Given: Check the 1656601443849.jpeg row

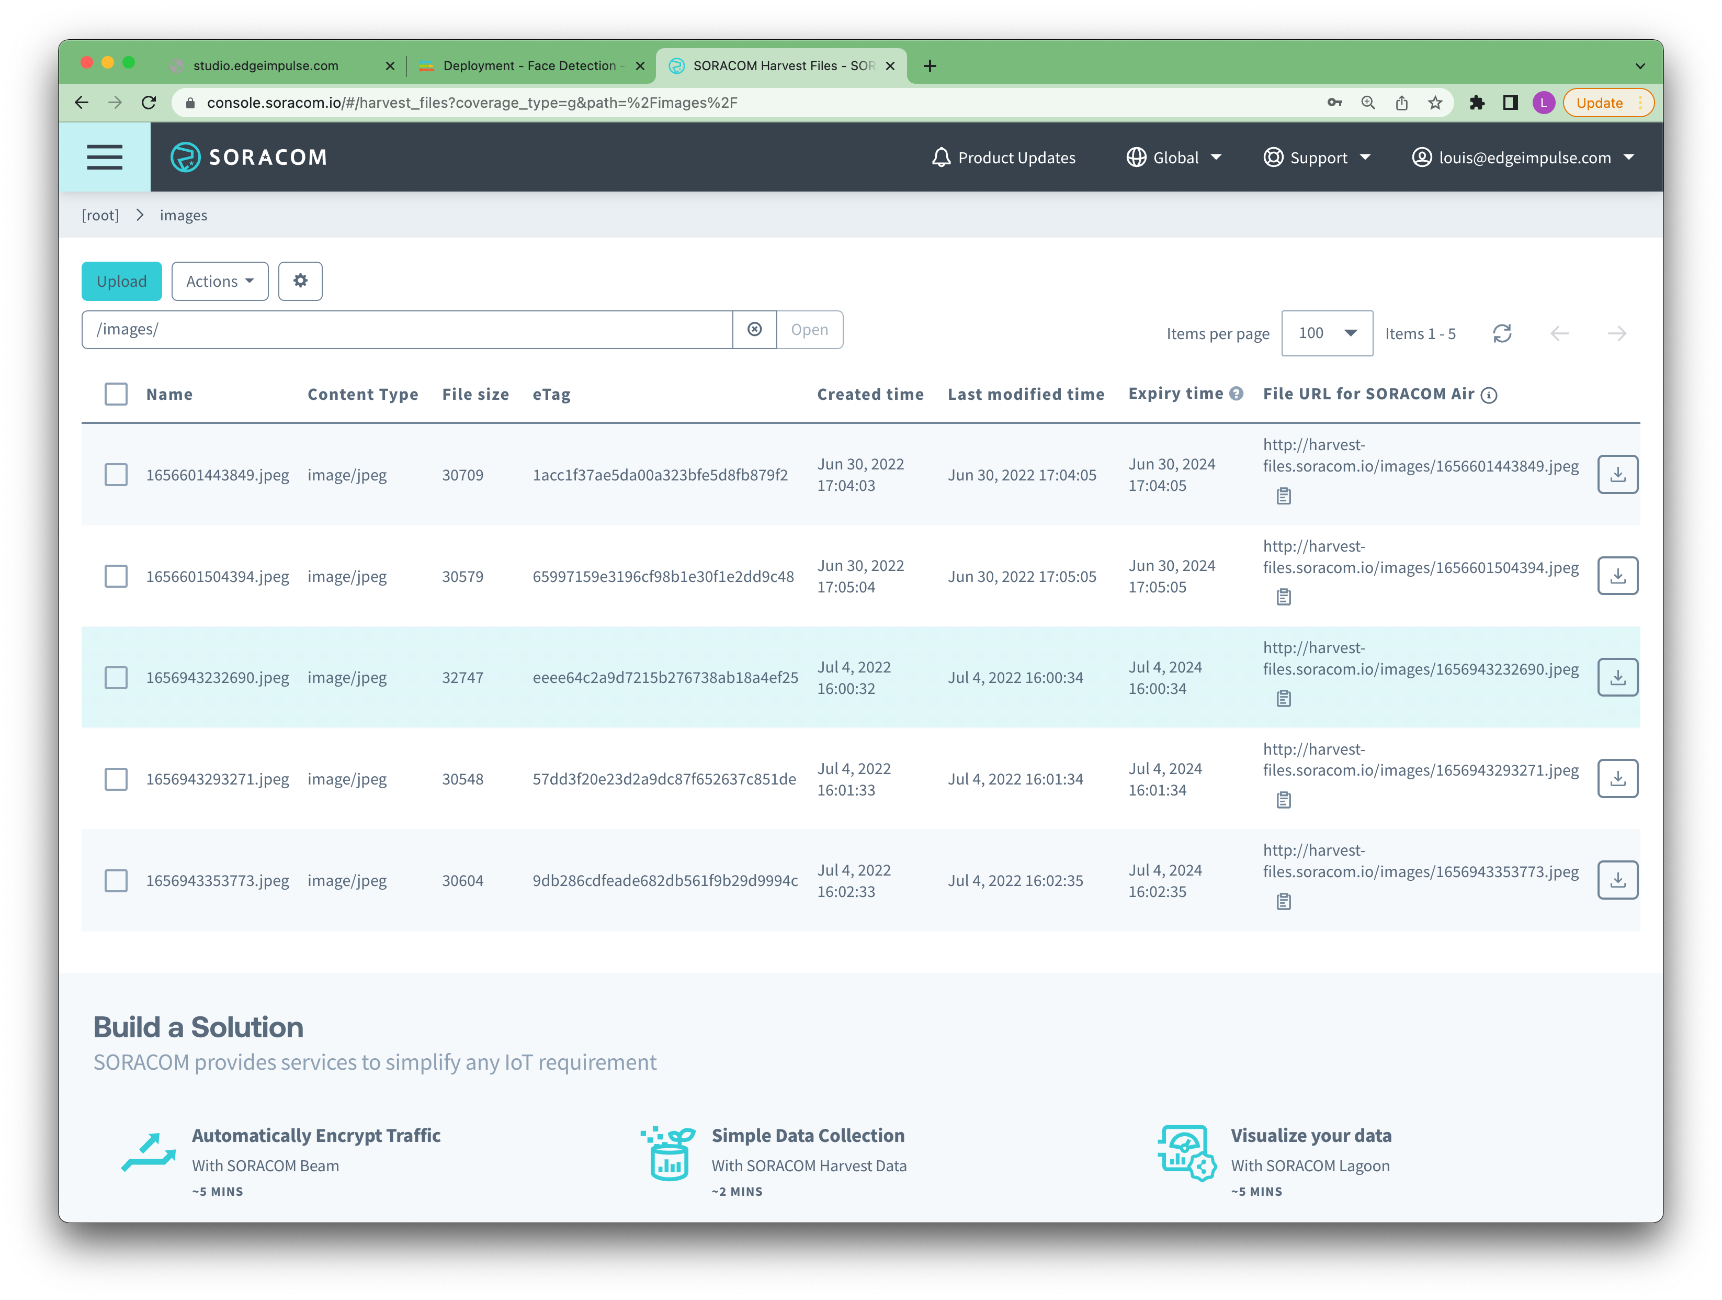Looking at the screenshot, I should (x=116, y=474).
